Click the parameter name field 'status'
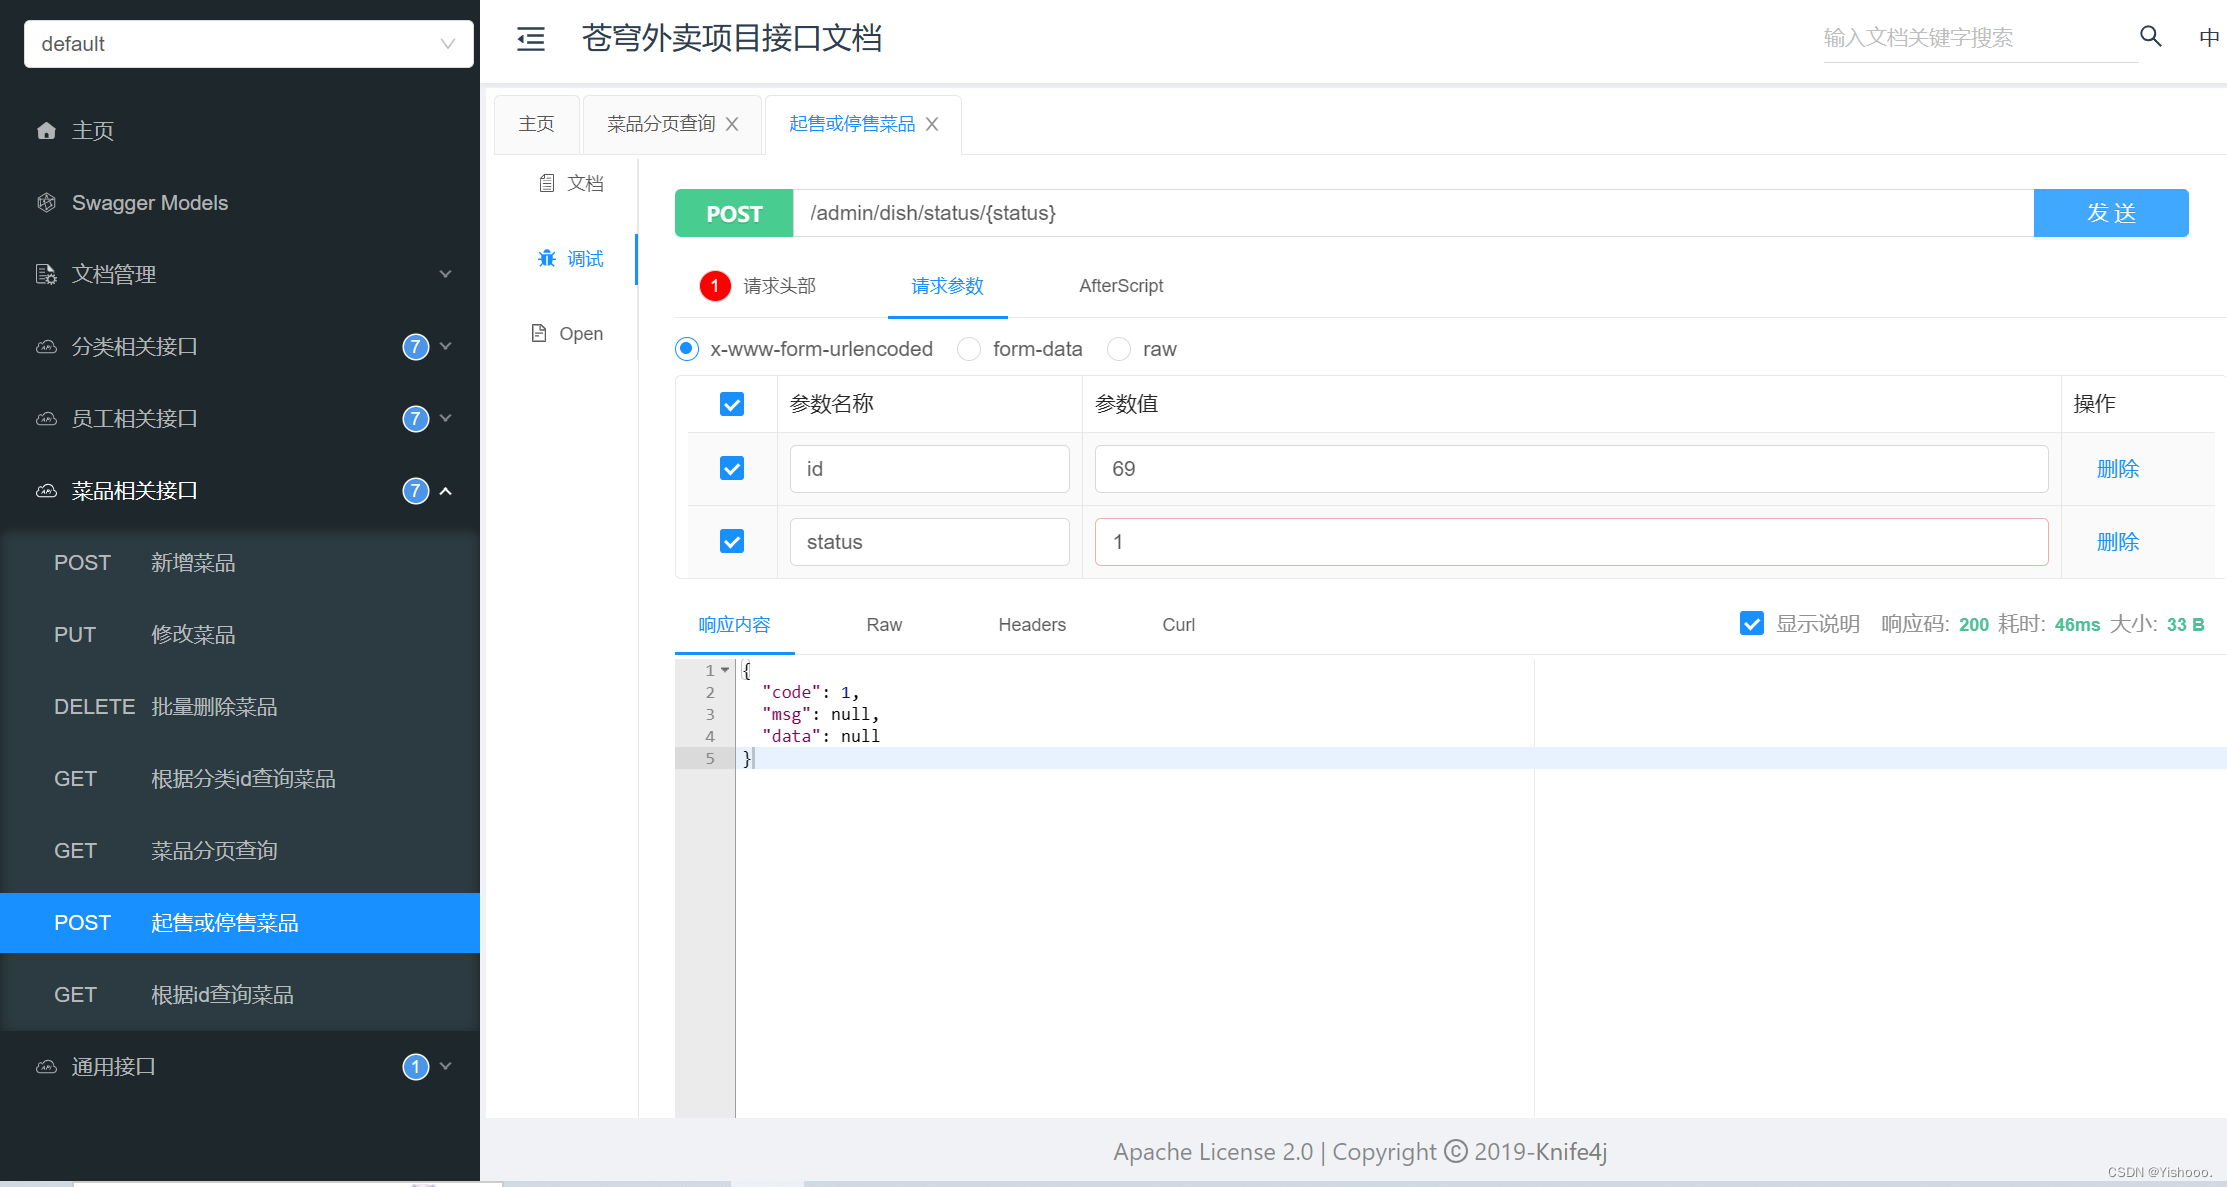 (929, 542)
